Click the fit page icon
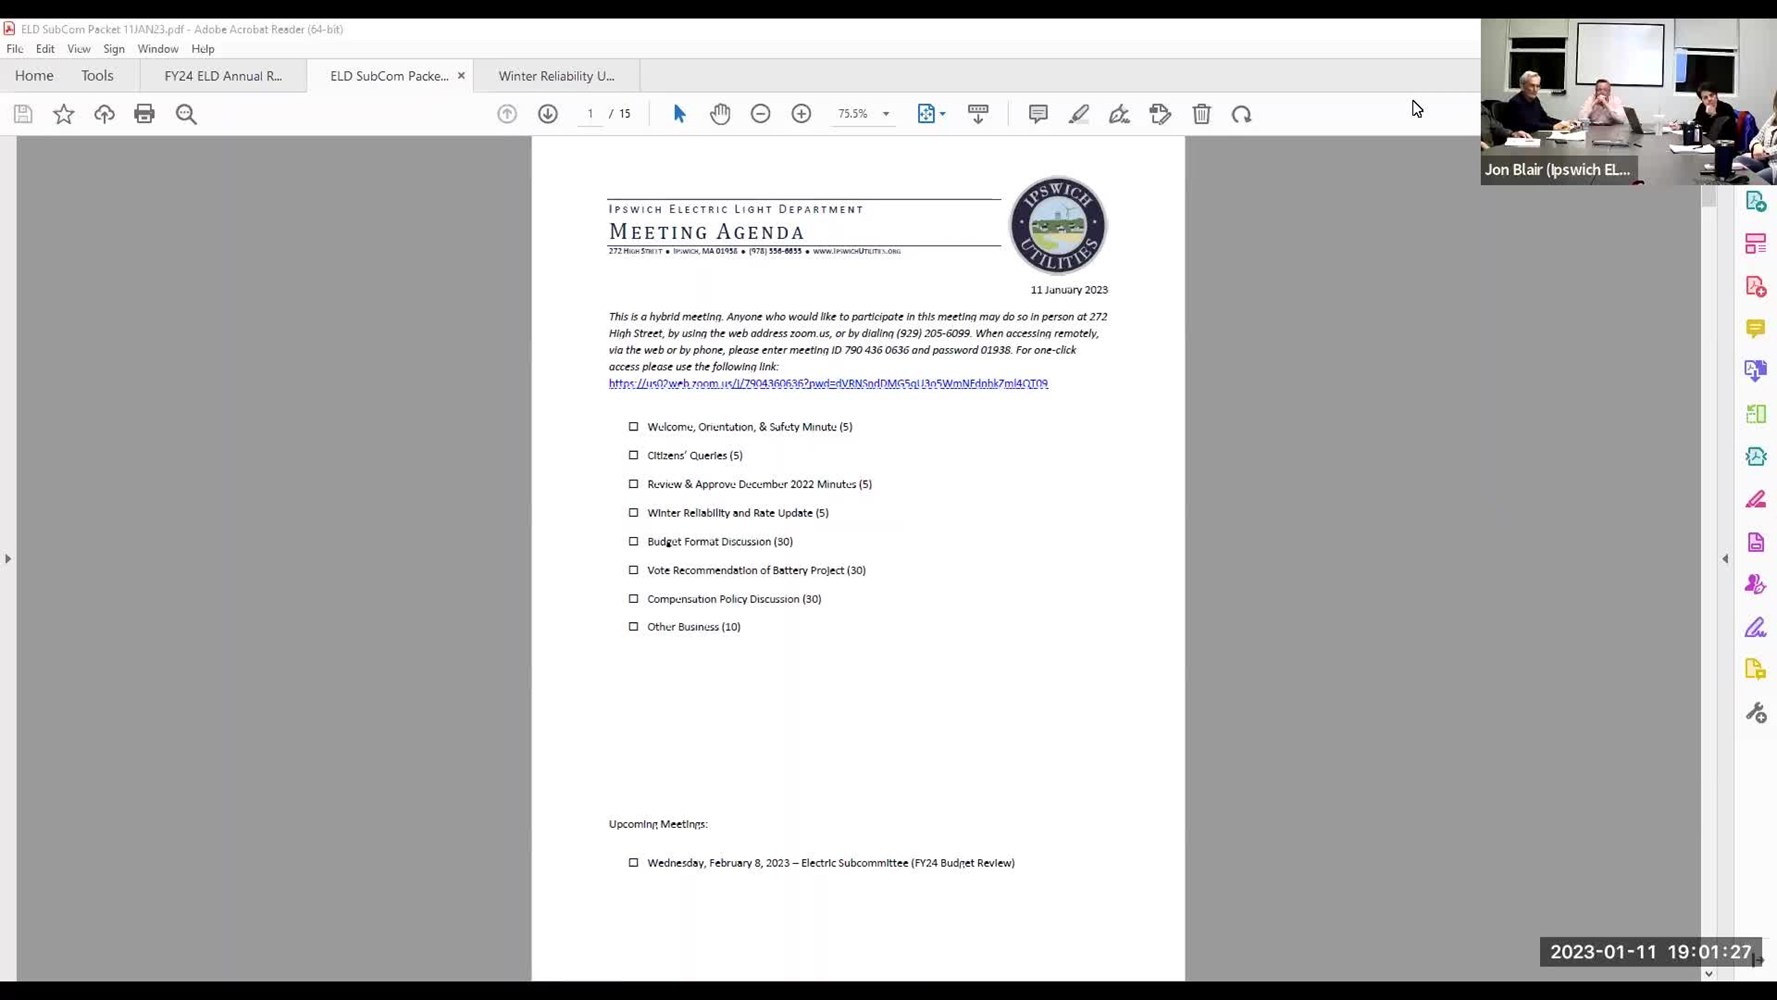 pos(926,114)
